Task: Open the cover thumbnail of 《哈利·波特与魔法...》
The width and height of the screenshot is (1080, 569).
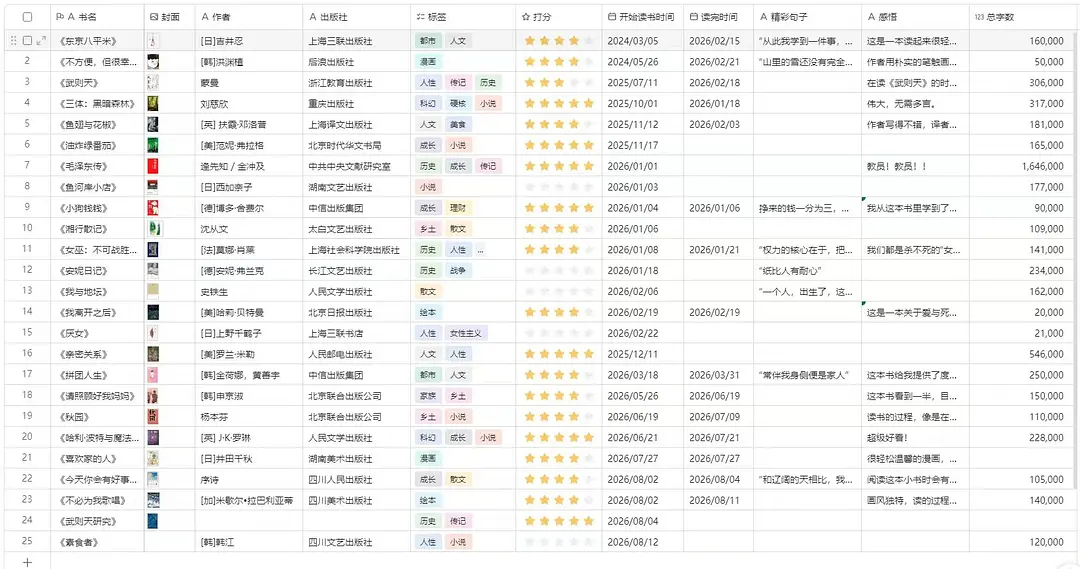Action: pos(153,437)
